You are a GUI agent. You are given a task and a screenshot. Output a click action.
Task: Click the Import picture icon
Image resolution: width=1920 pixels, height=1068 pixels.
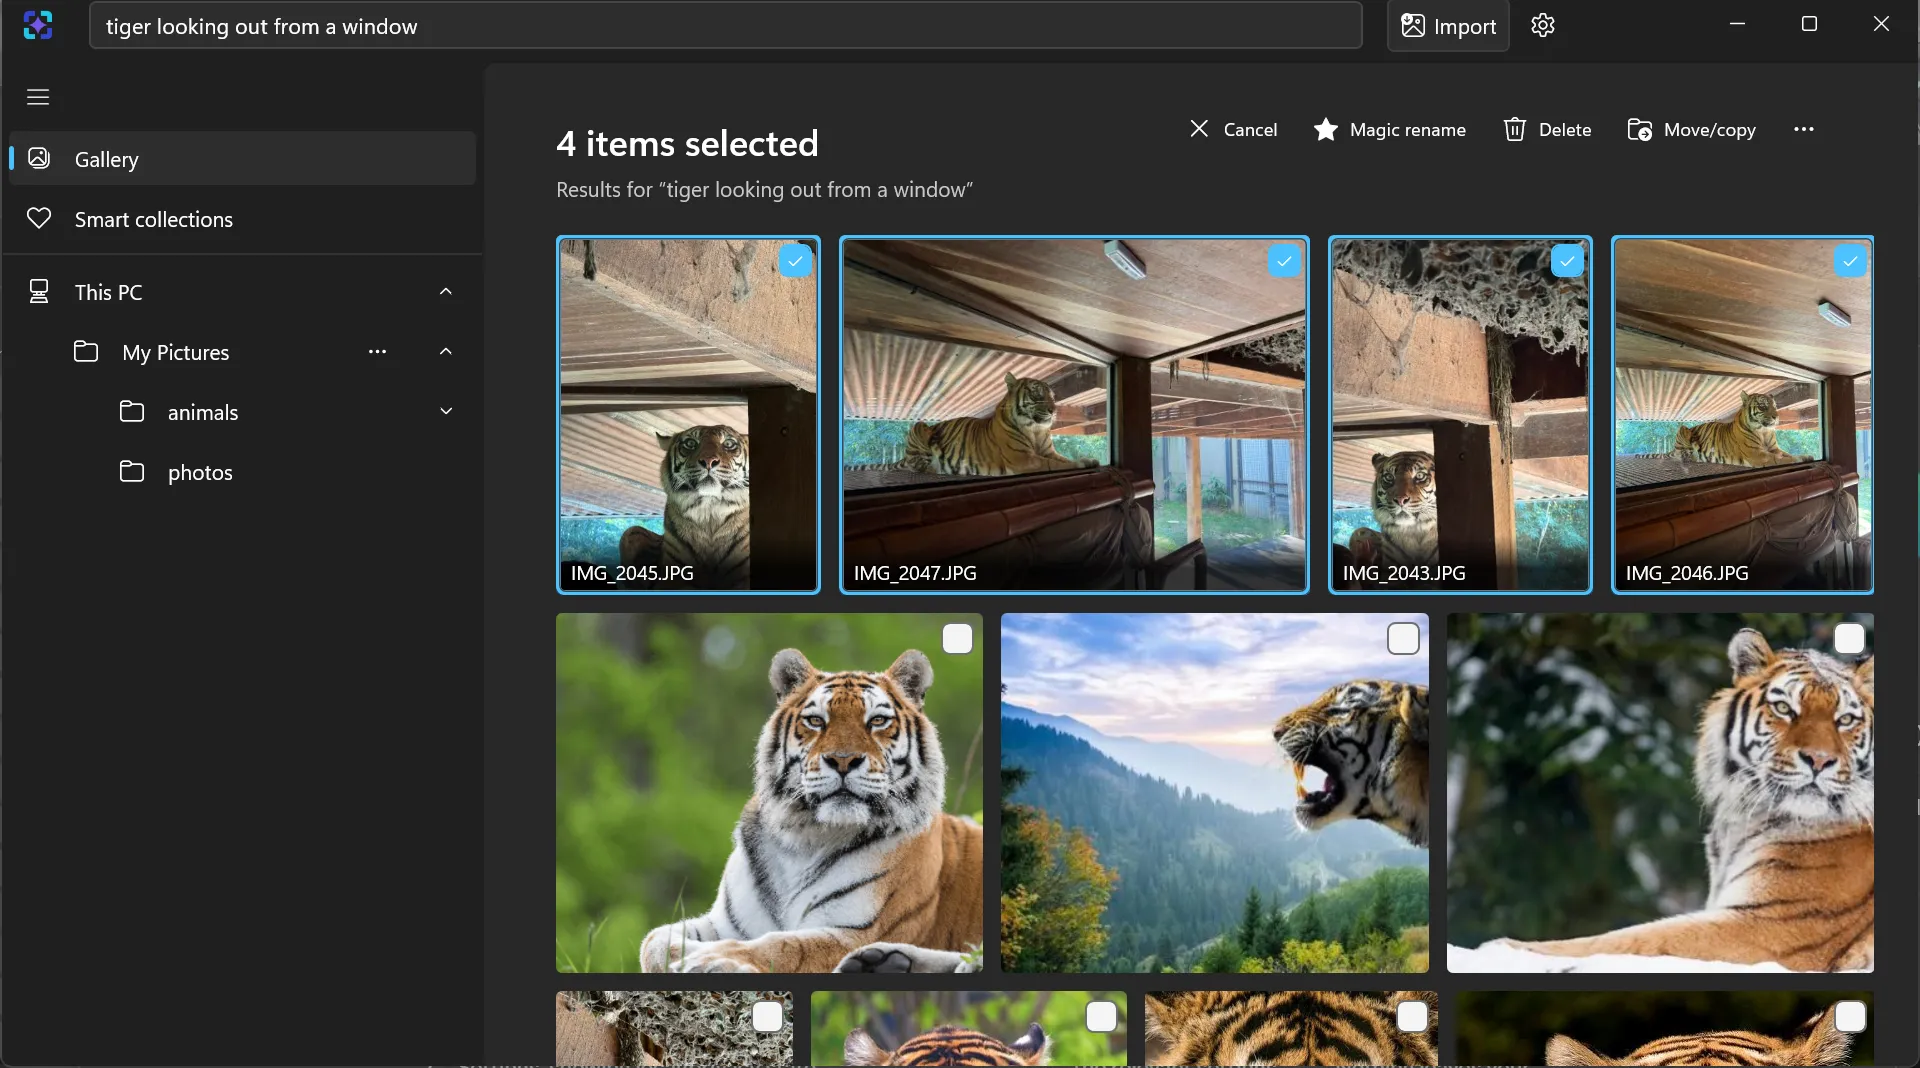(x=1412, y=26)
